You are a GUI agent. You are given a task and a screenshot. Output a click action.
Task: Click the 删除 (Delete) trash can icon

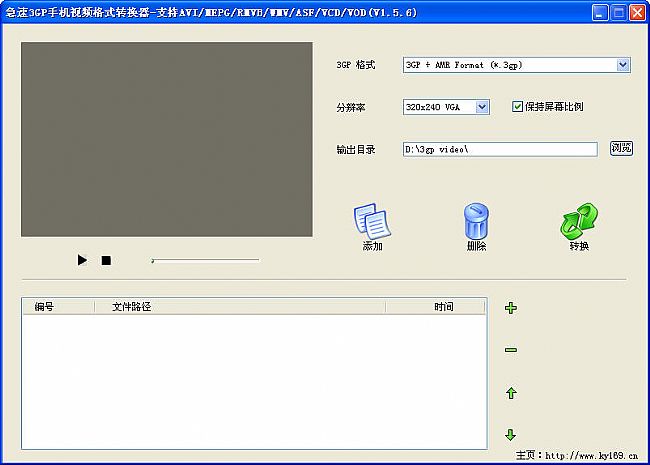point(476,221)
